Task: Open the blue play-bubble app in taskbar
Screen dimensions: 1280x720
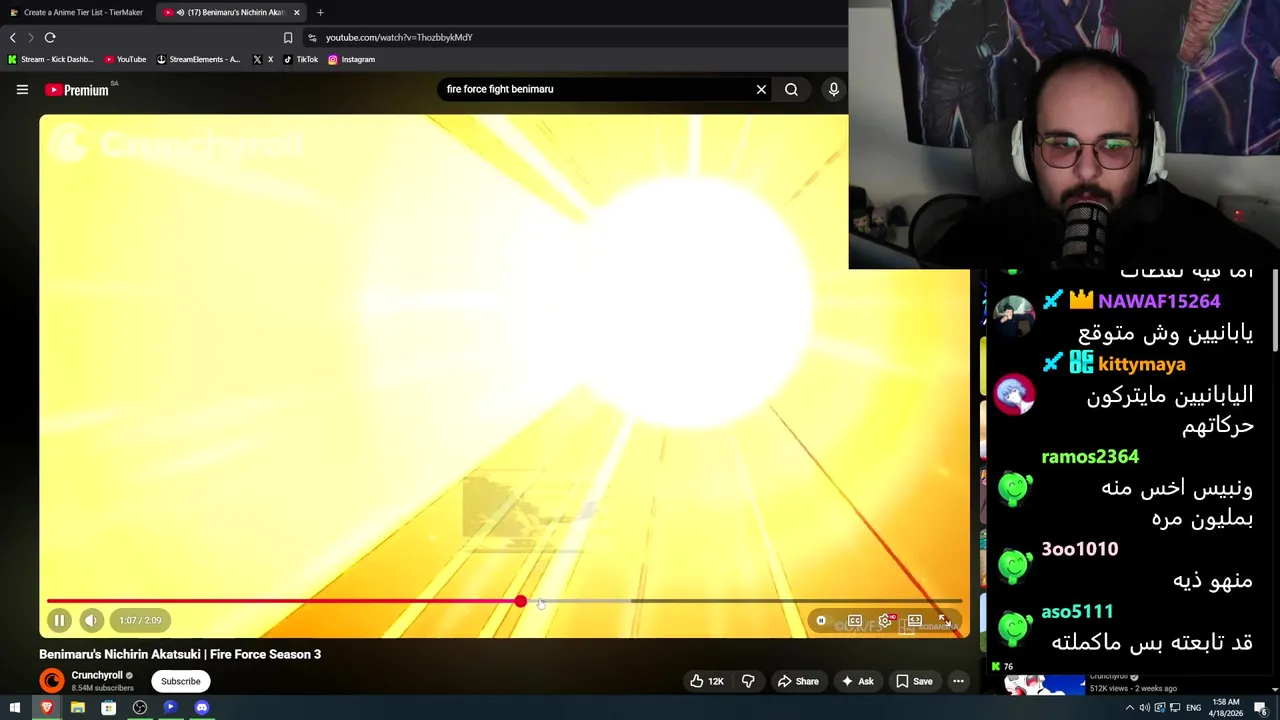Action: point(170,707)
